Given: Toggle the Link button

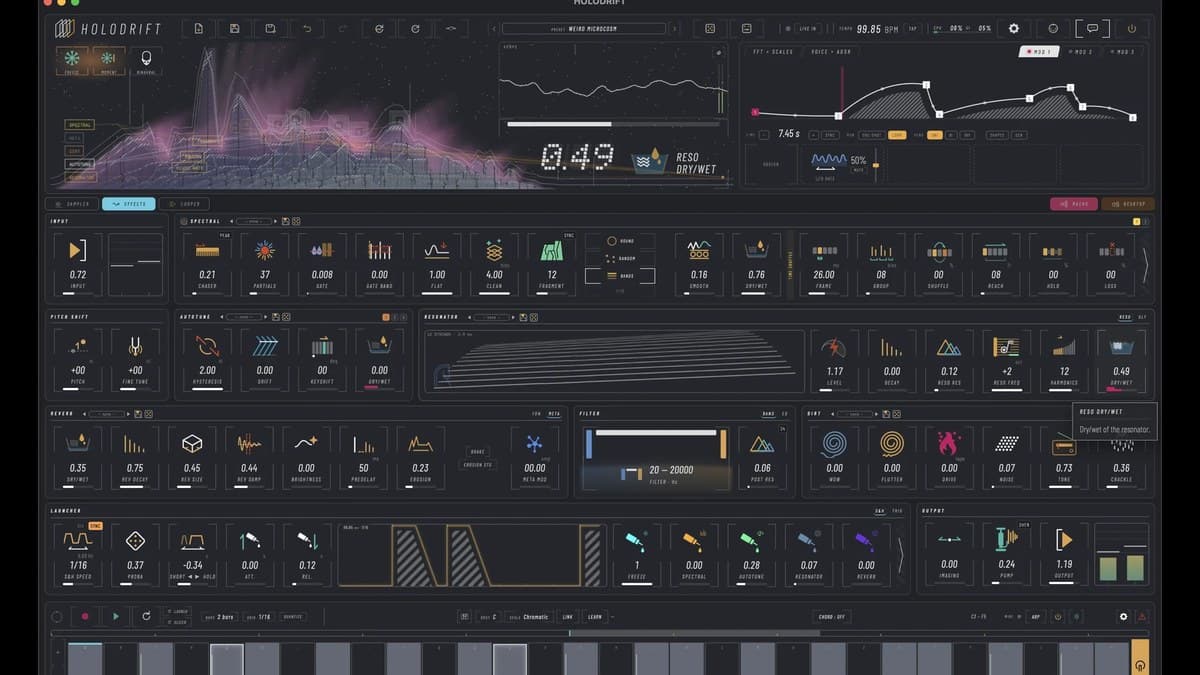Looking at the screenshot, I should (567, 617).
